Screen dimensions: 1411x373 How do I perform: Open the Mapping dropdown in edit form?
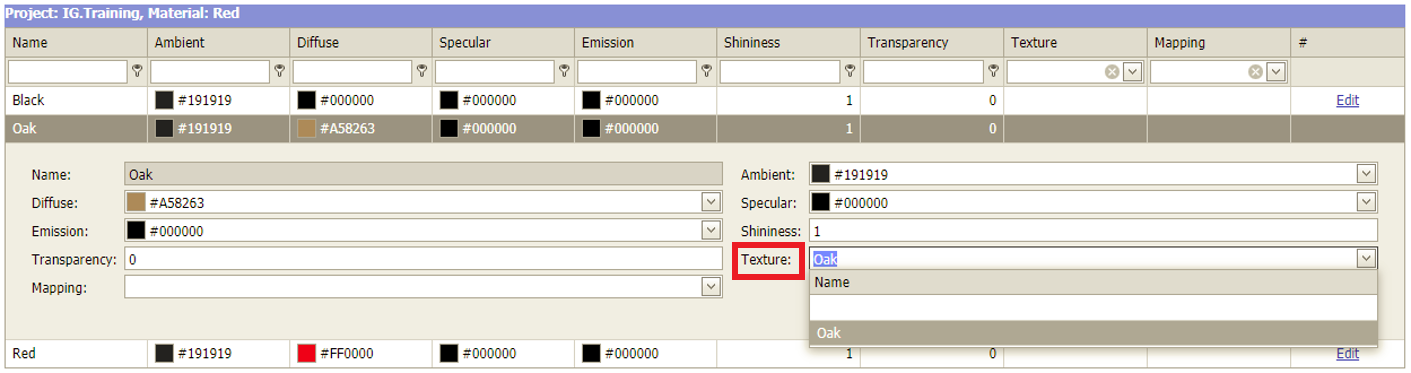tap(711, 287)
